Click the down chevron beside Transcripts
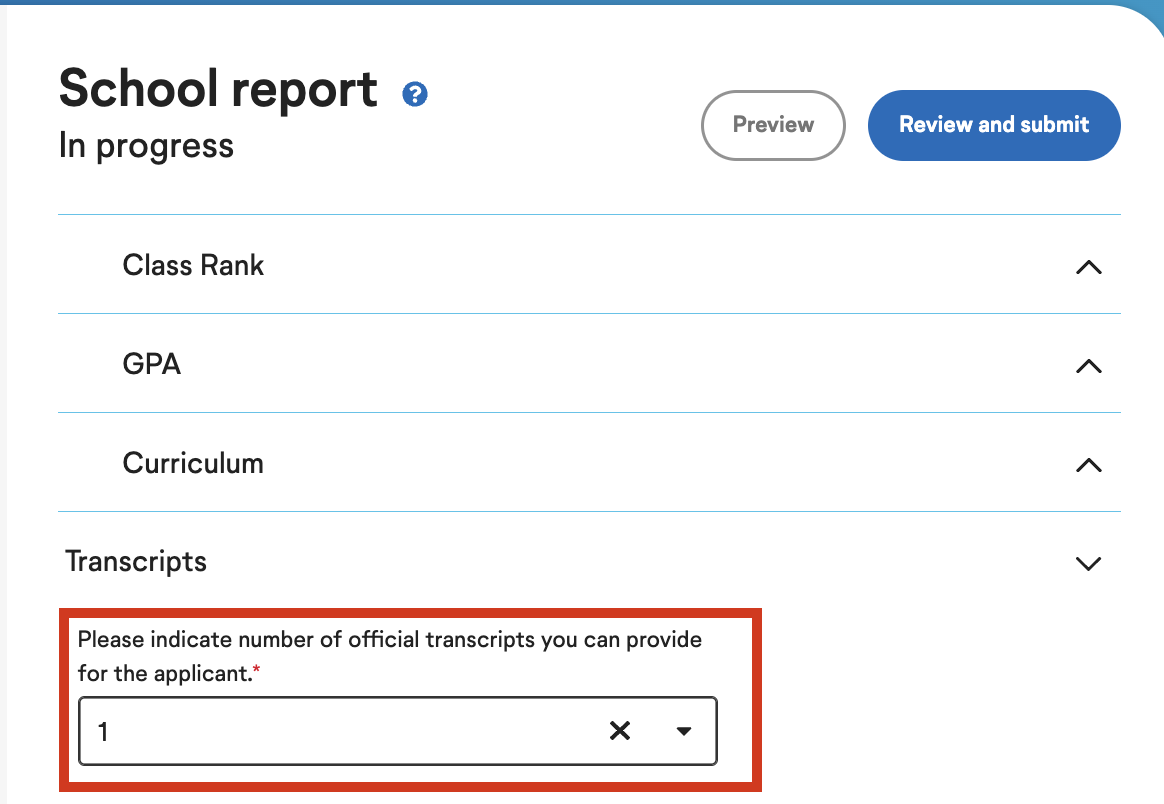The width and height of the screenshot is (1164, 804). pos(1089,563)
